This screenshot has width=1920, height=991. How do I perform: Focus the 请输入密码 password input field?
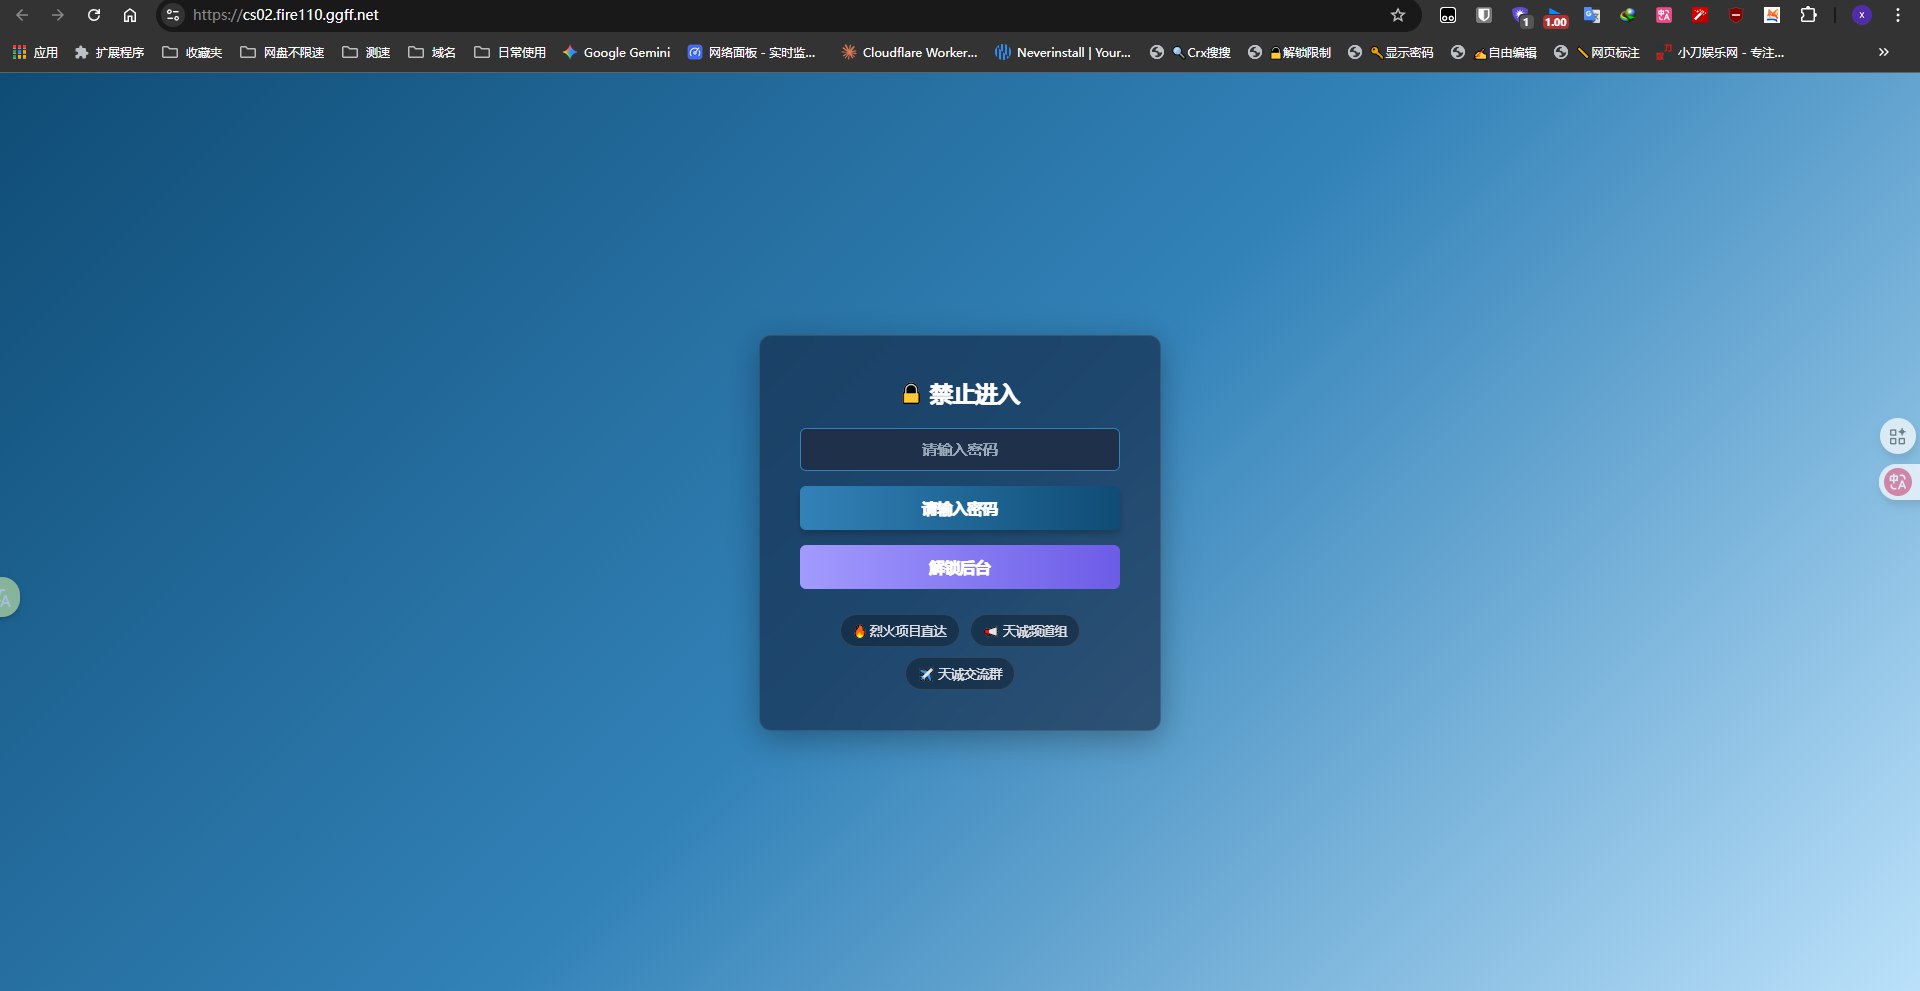959,449
